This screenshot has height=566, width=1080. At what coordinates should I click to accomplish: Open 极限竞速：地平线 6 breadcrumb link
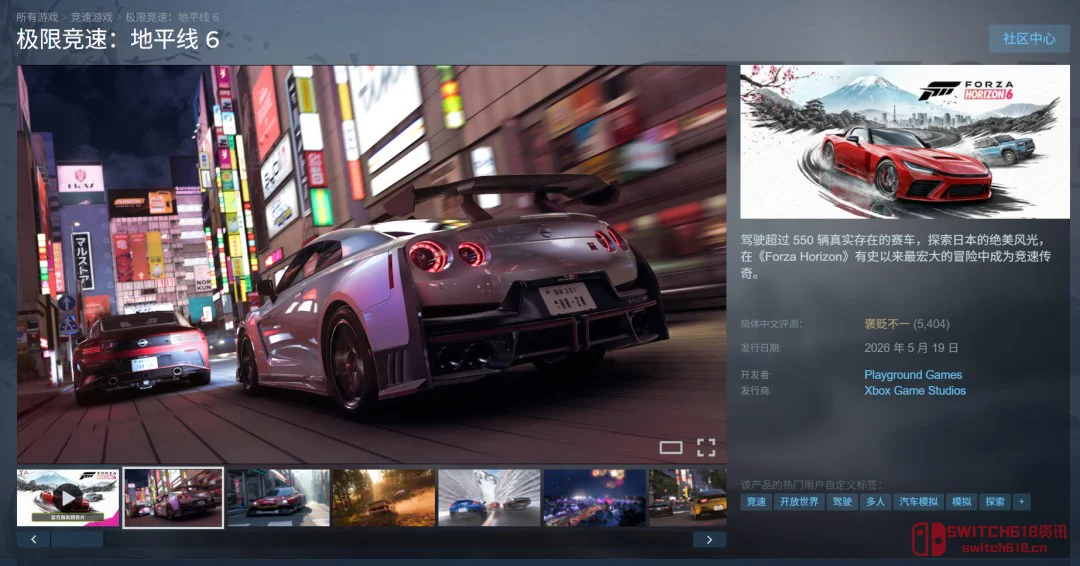(x=172, y=17)
